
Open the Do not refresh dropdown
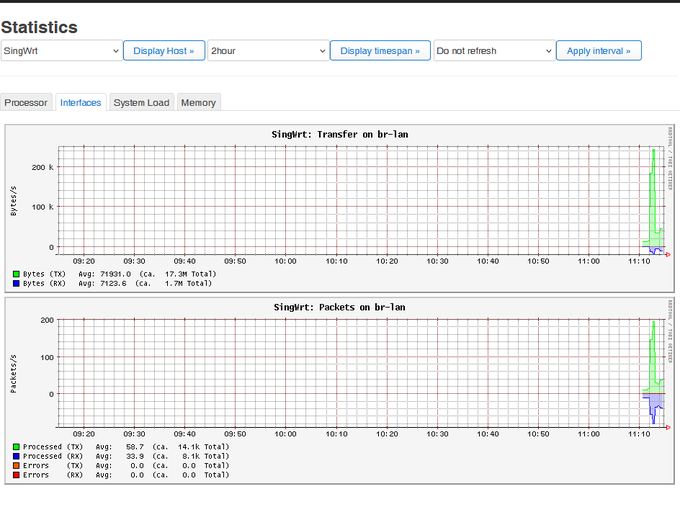(x=494, y=51)
